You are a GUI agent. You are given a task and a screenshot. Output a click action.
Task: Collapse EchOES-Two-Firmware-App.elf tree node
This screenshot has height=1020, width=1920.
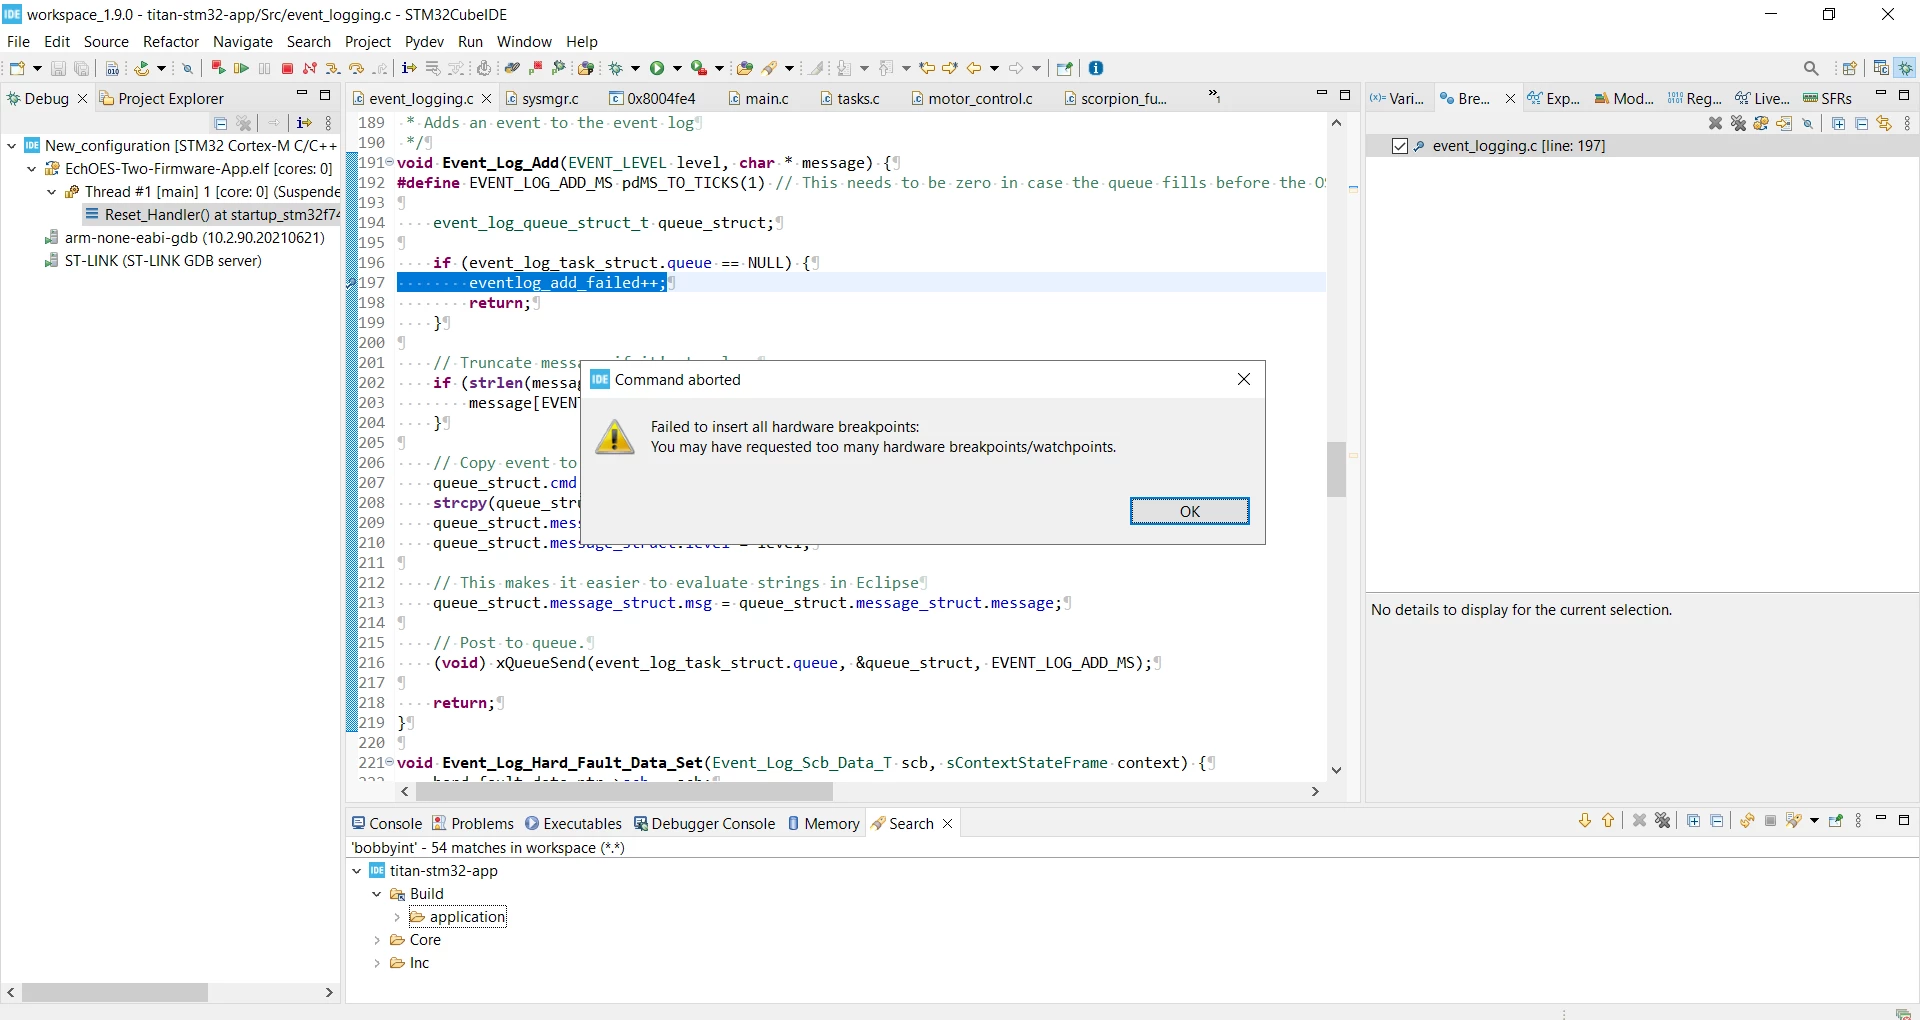32,169
